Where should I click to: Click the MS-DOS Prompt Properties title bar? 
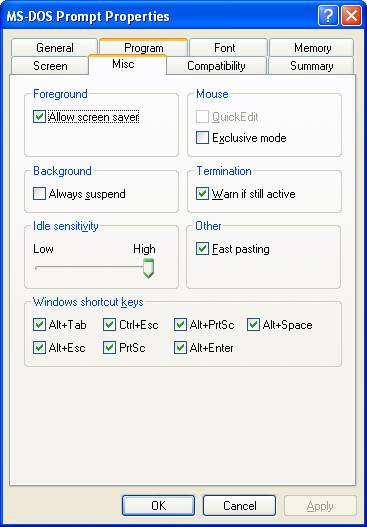(x=158, y=16)
